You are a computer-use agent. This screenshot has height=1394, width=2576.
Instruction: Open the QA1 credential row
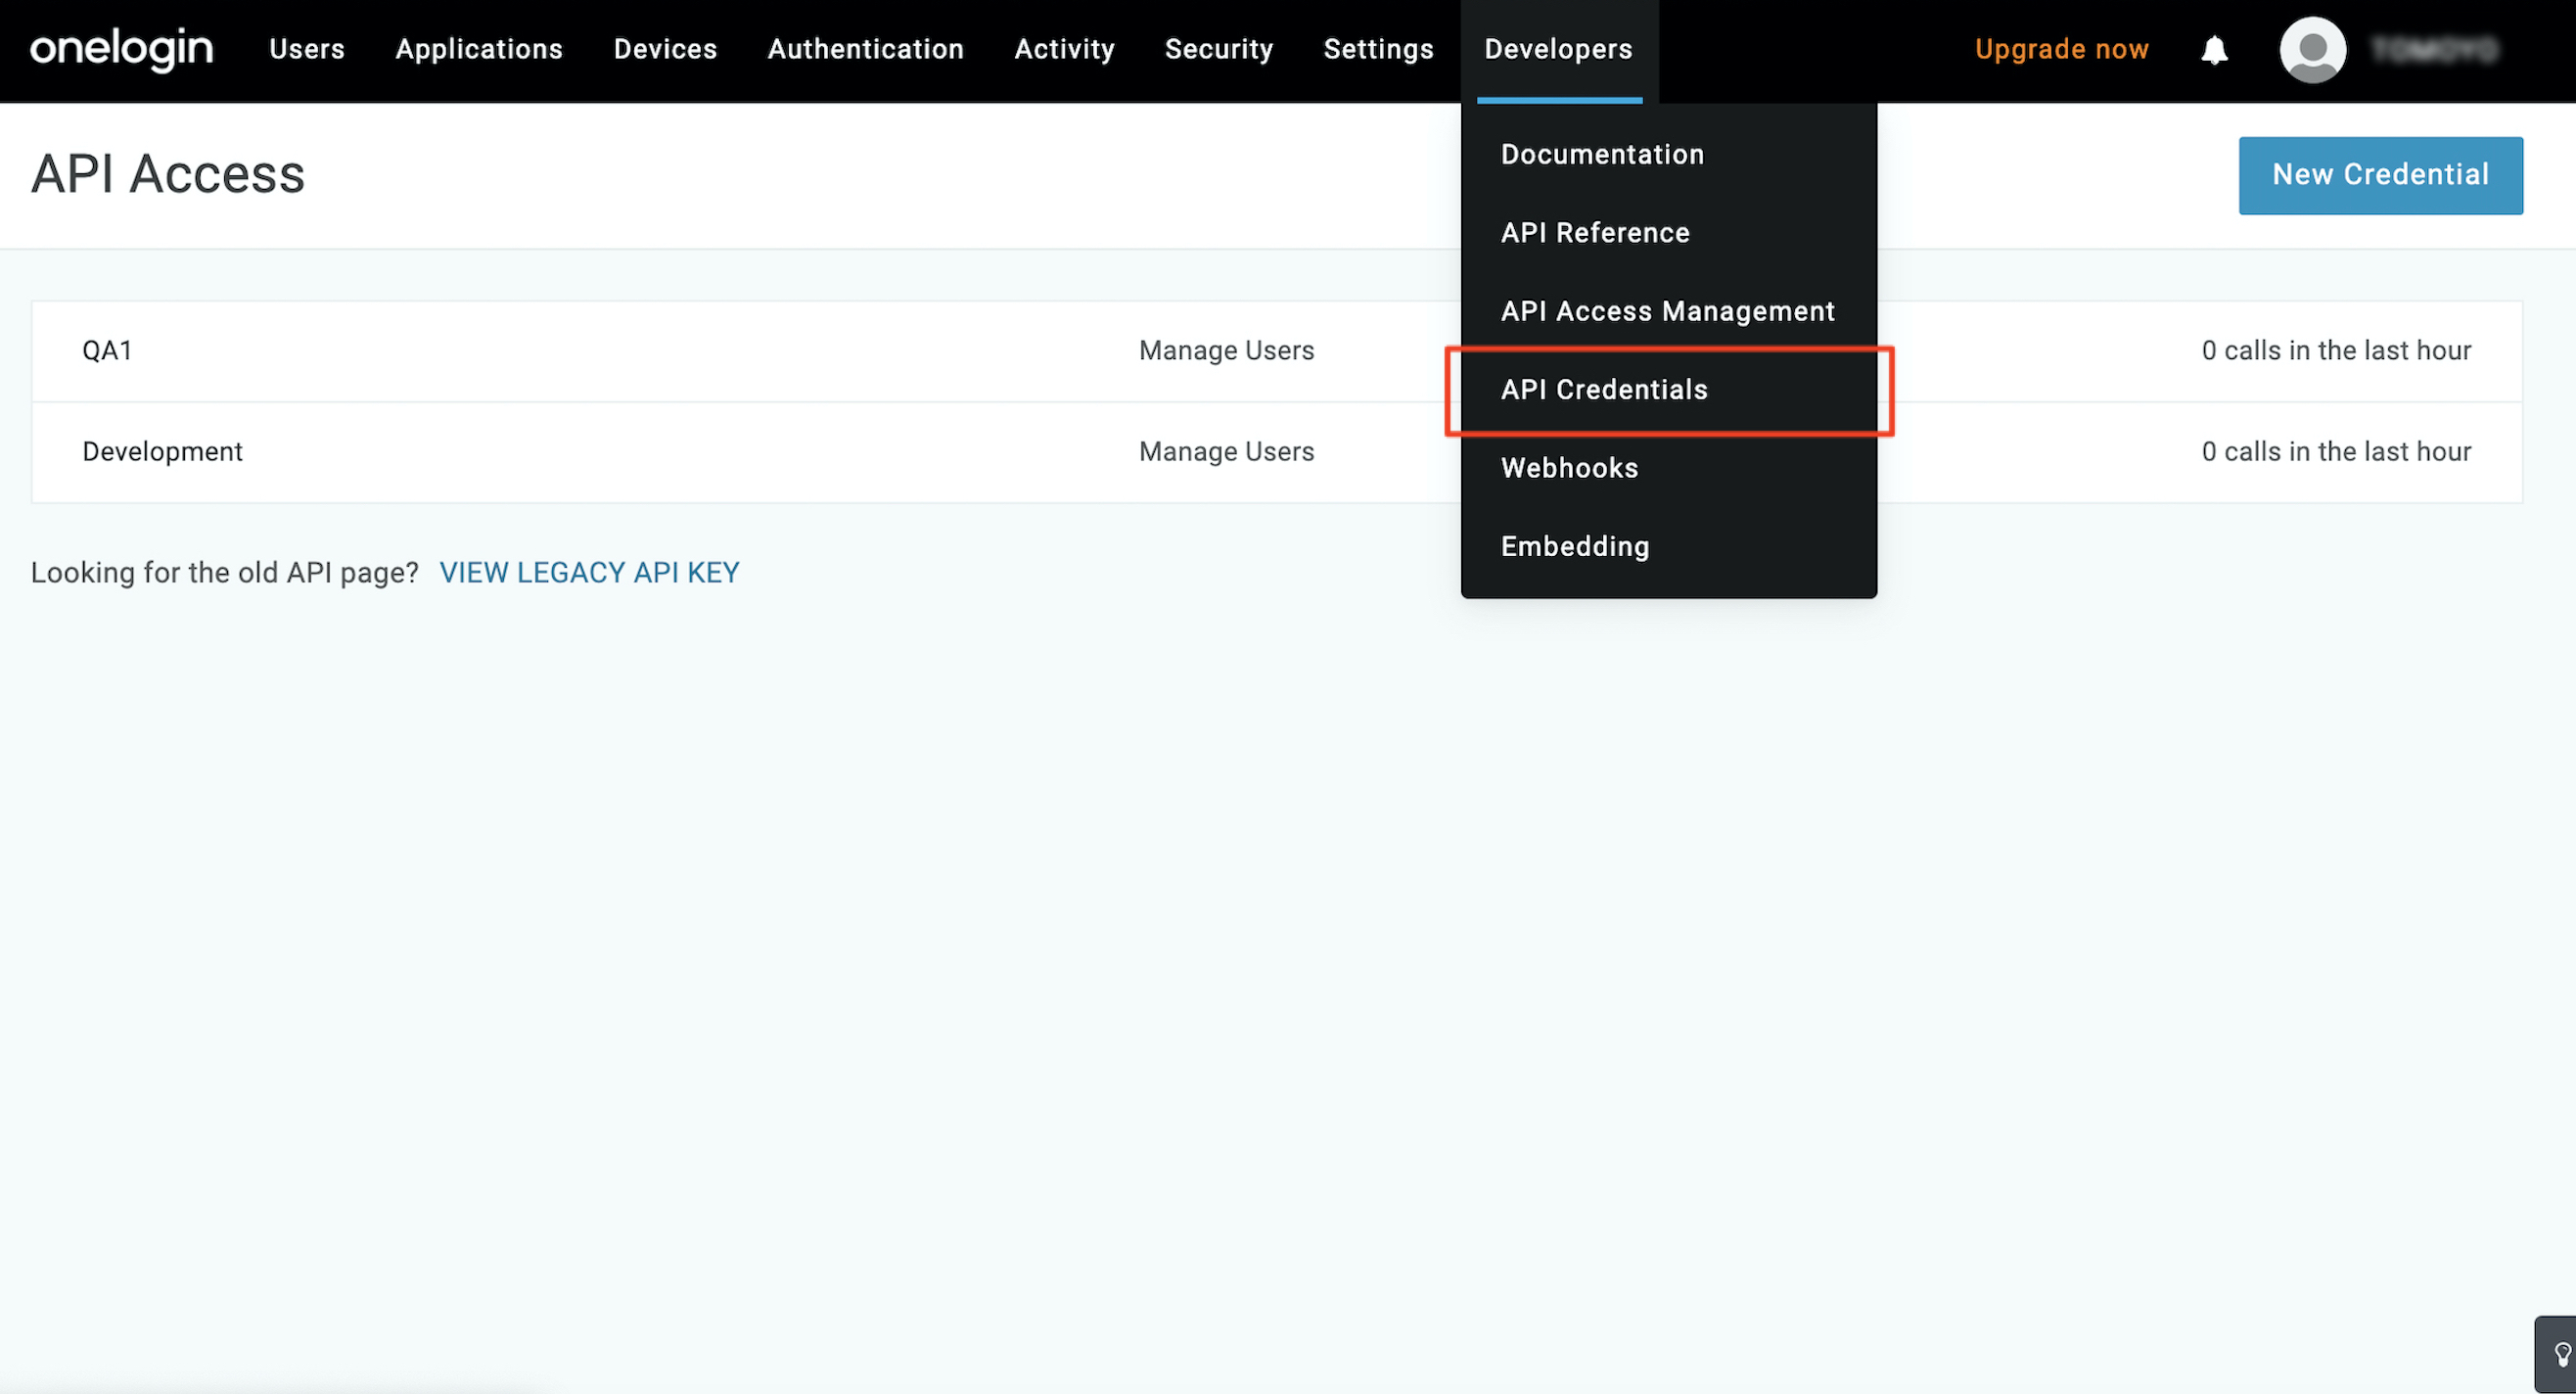click(108, 351)
